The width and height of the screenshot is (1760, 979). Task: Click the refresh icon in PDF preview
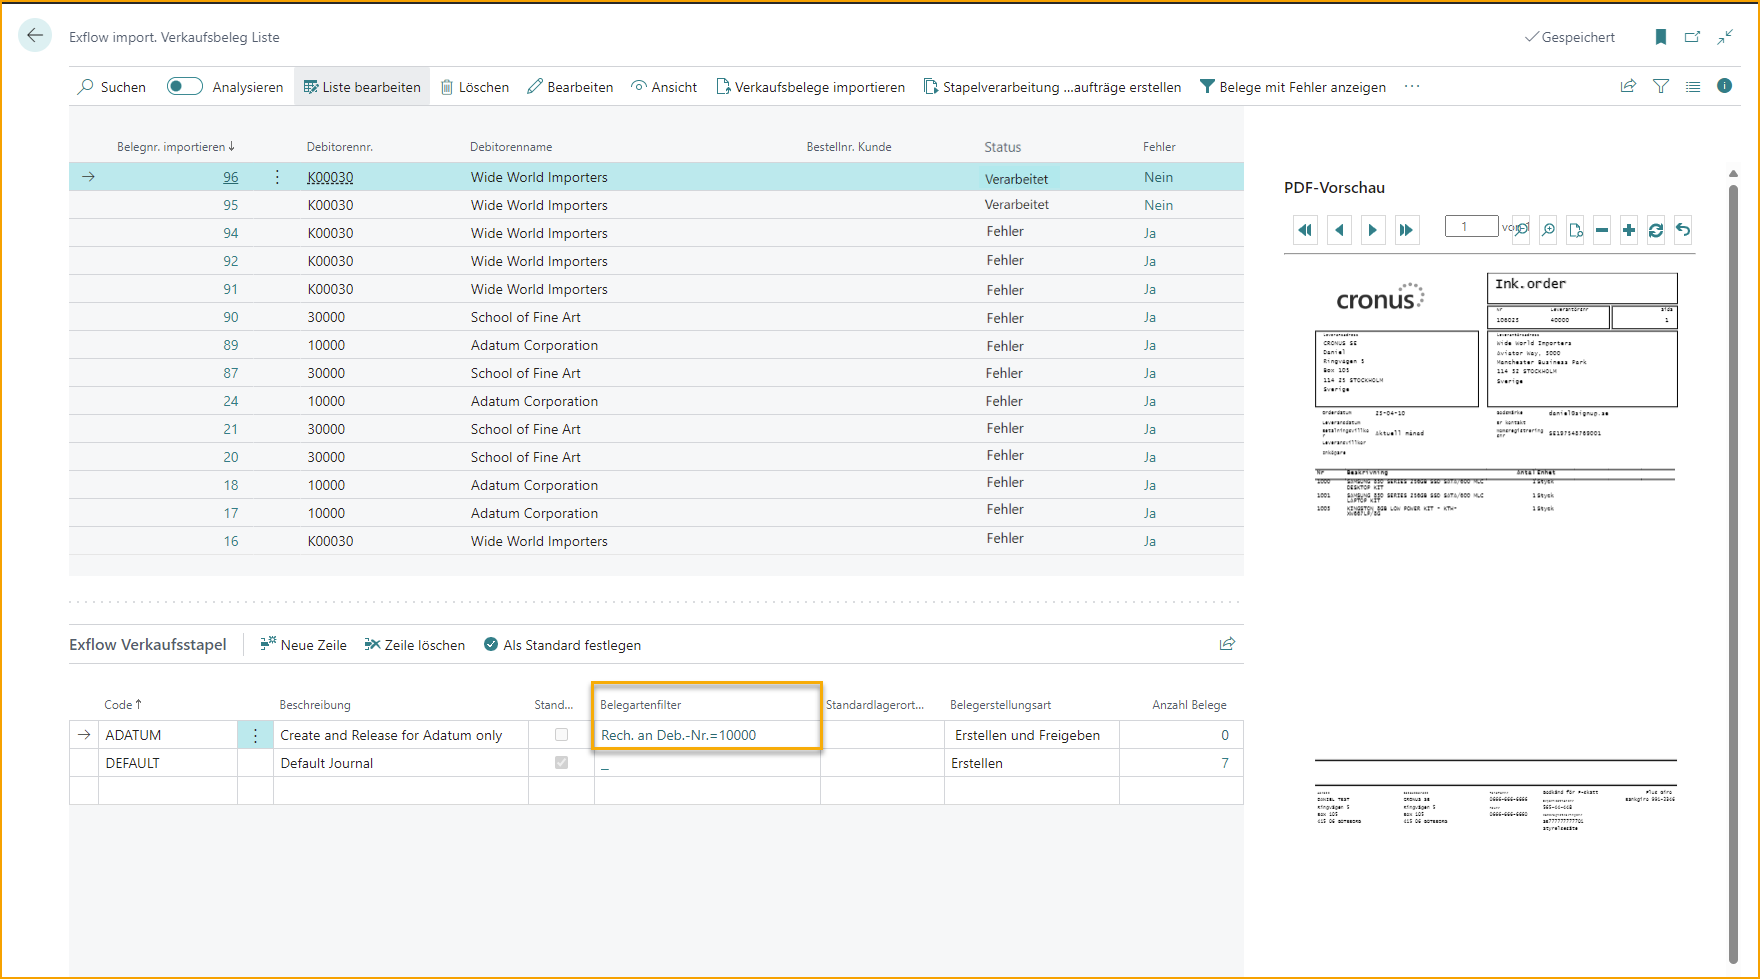pyautogui.click(x=1656, y=230)
